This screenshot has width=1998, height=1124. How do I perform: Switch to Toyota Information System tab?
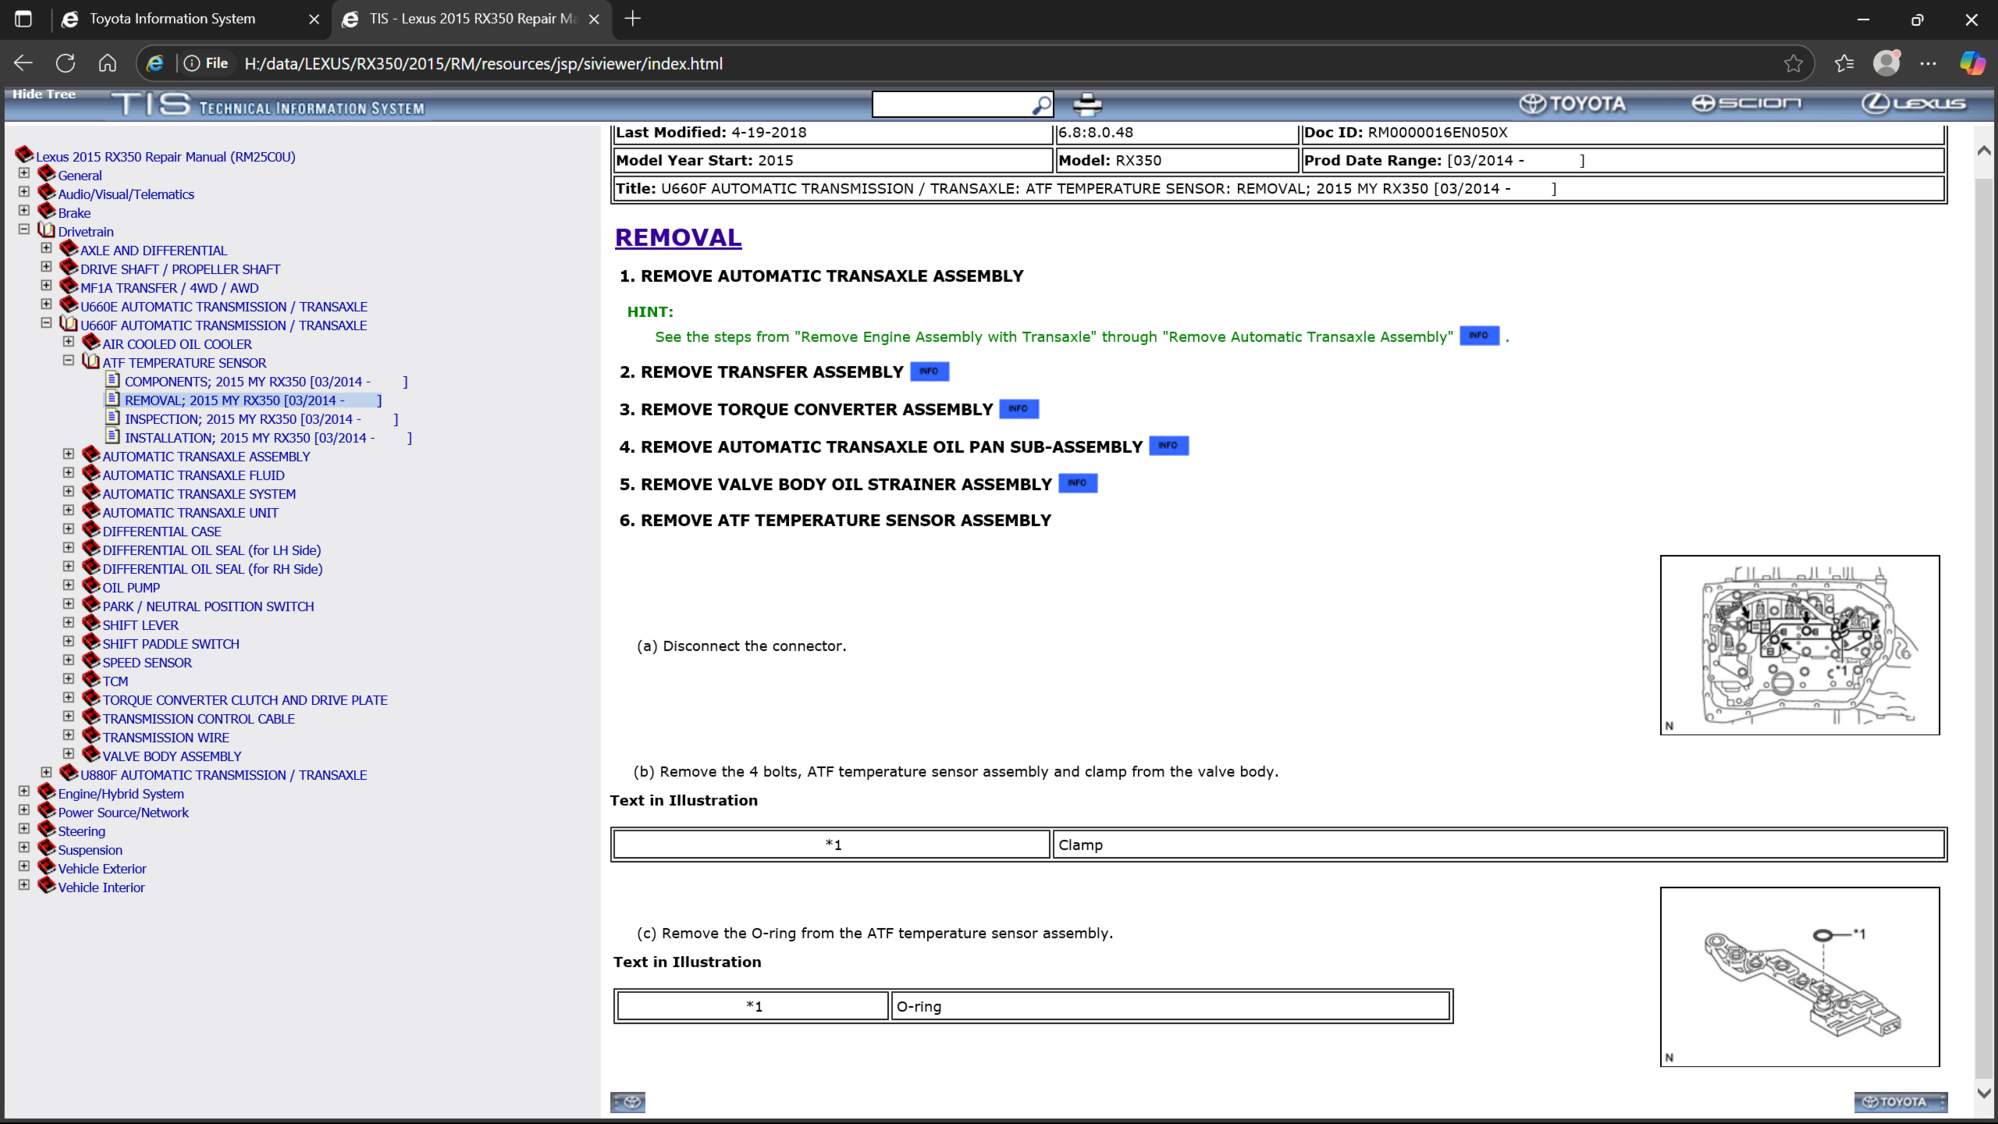pyautogui.click(x=172, y=19)
